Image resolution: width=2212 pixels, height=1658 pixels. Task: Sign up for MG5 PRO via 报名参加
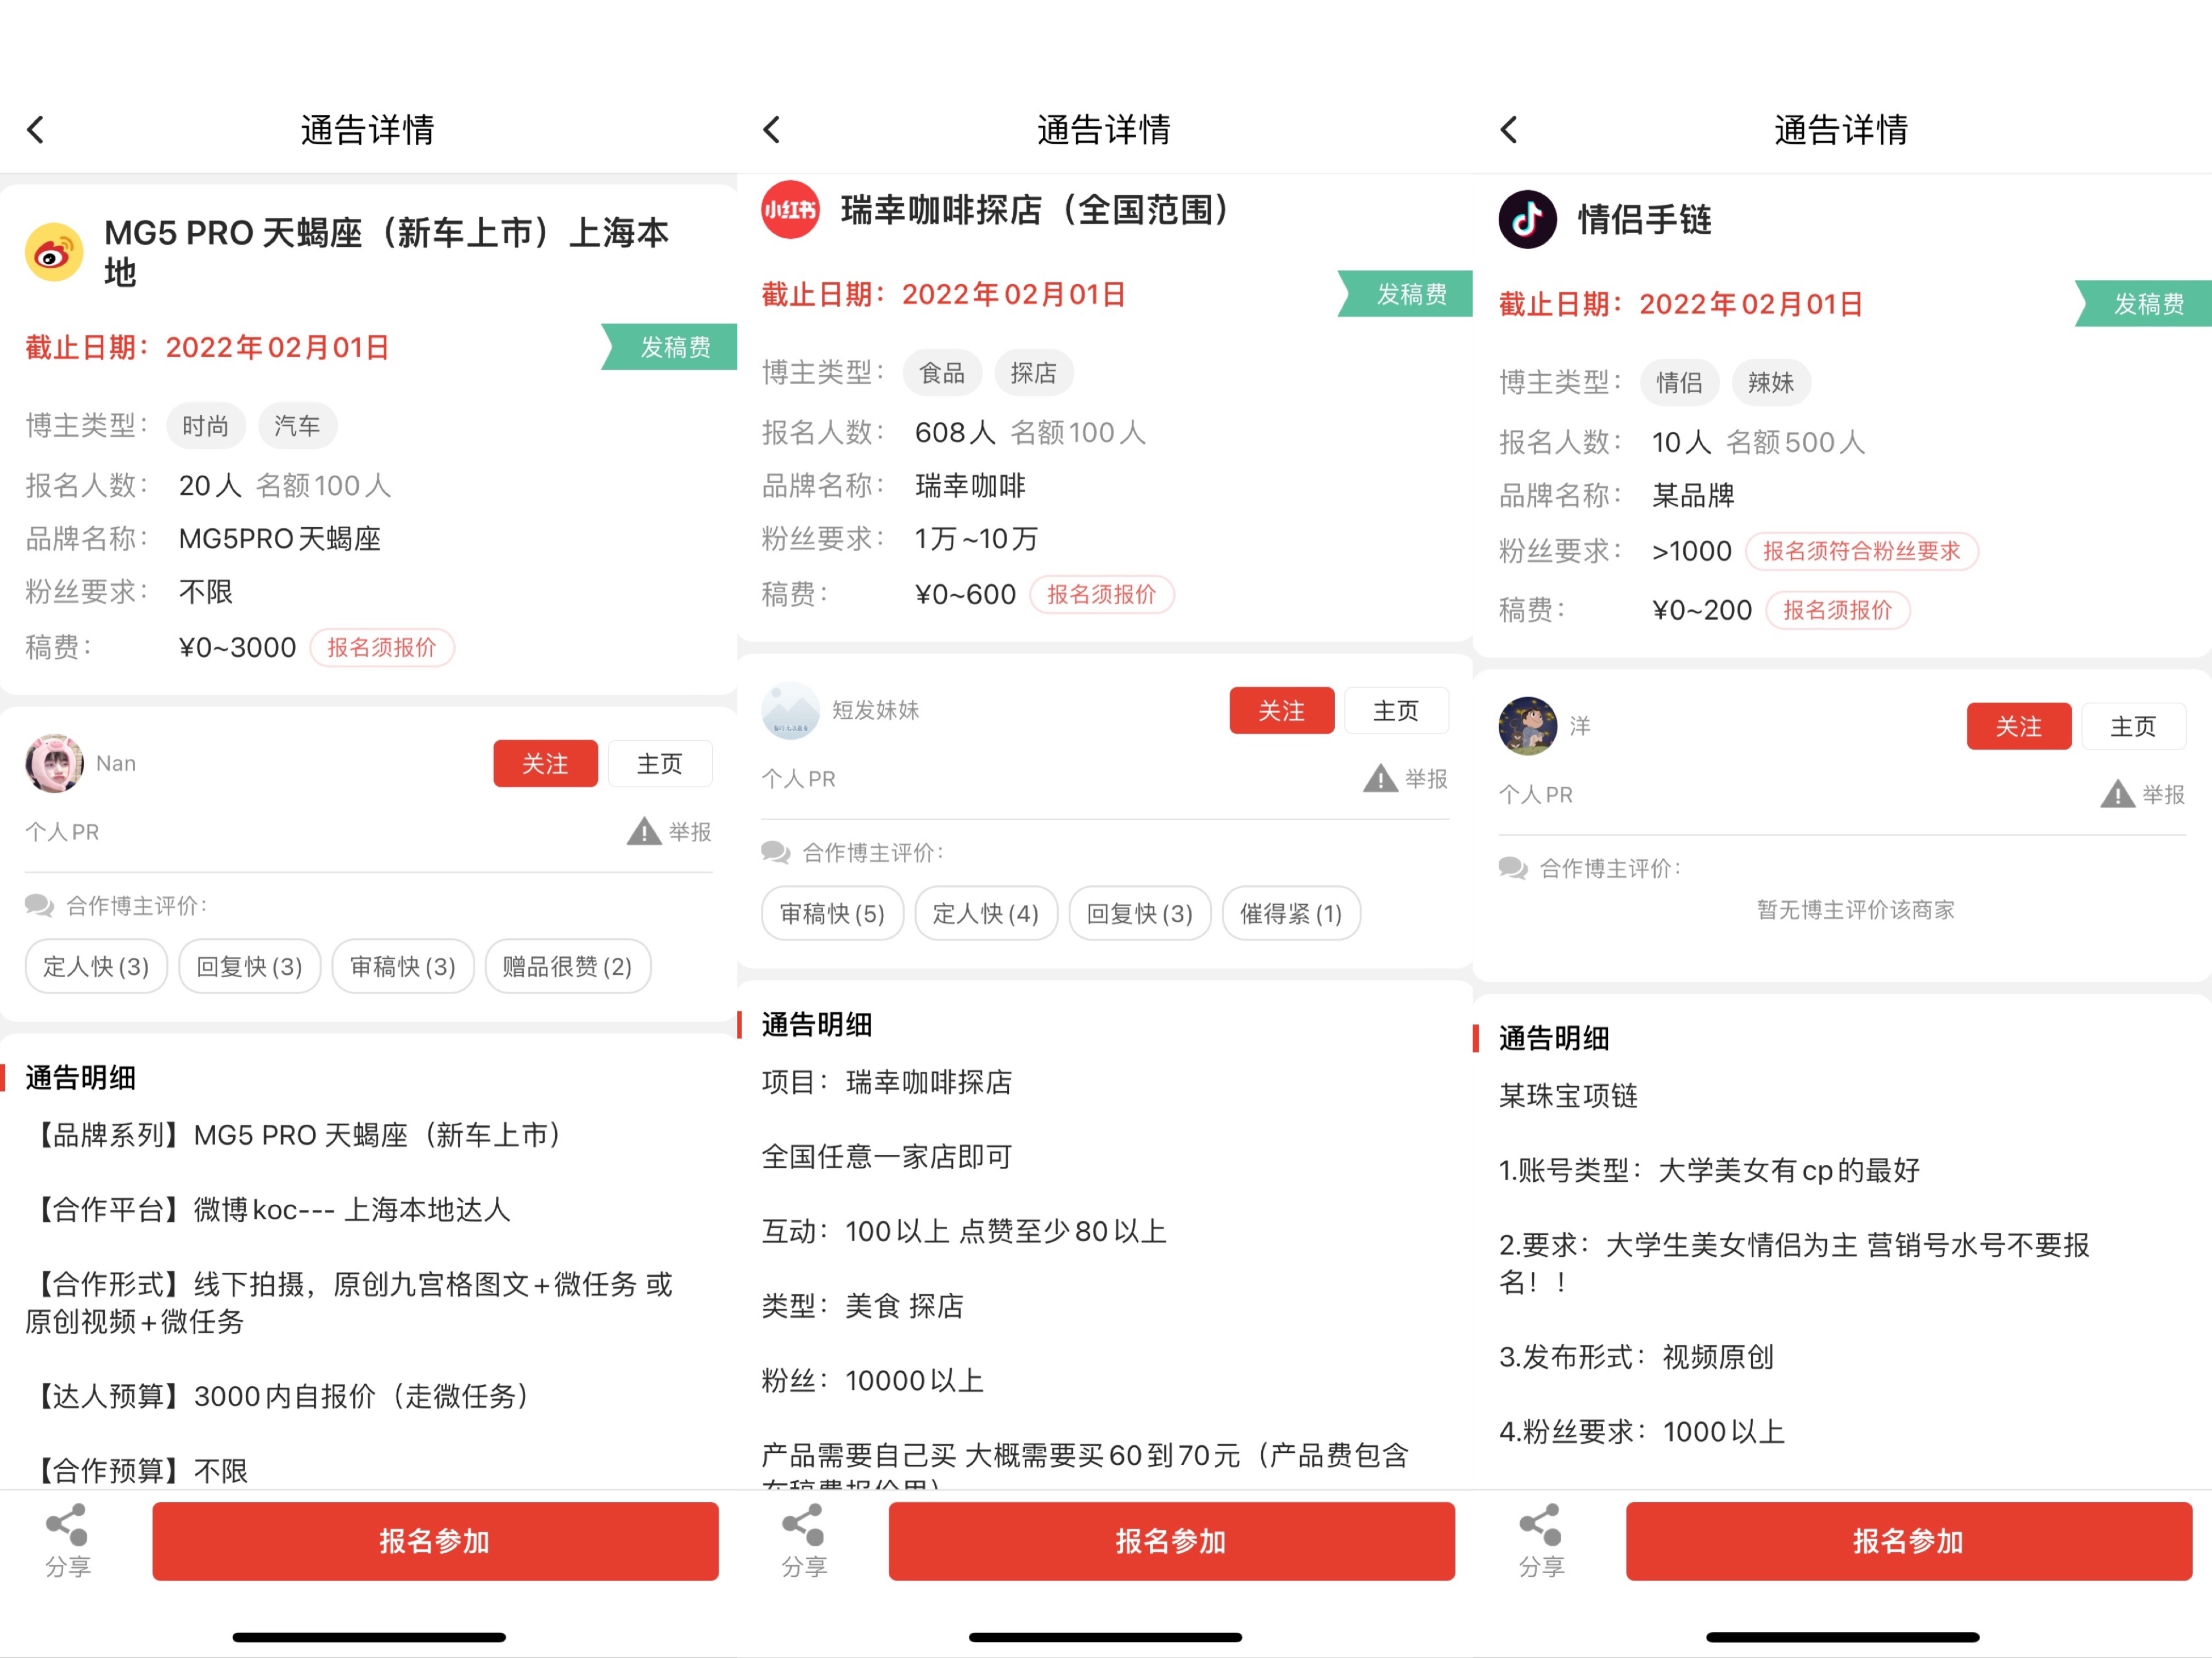click(435, 1541)
